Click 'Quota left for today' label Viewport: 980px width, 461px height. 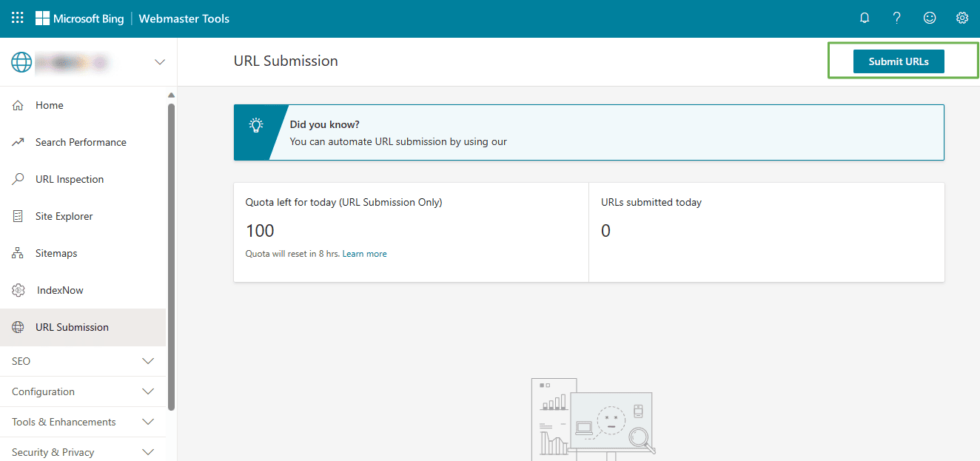344,202
